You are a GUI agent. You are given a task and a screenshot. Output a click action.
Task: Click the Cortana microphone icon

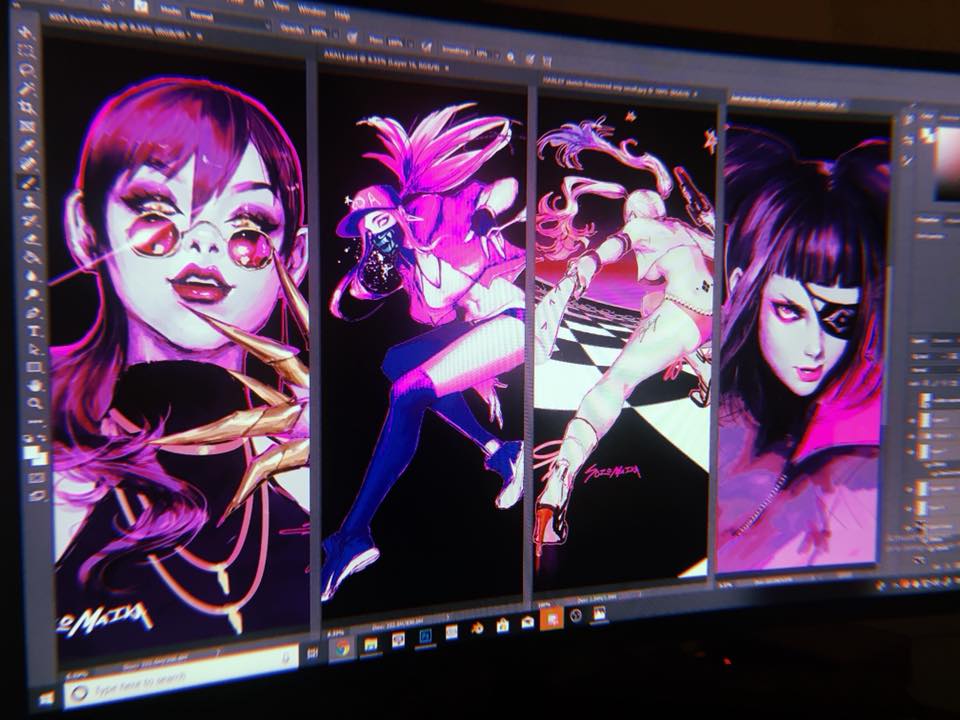(285, 656)
